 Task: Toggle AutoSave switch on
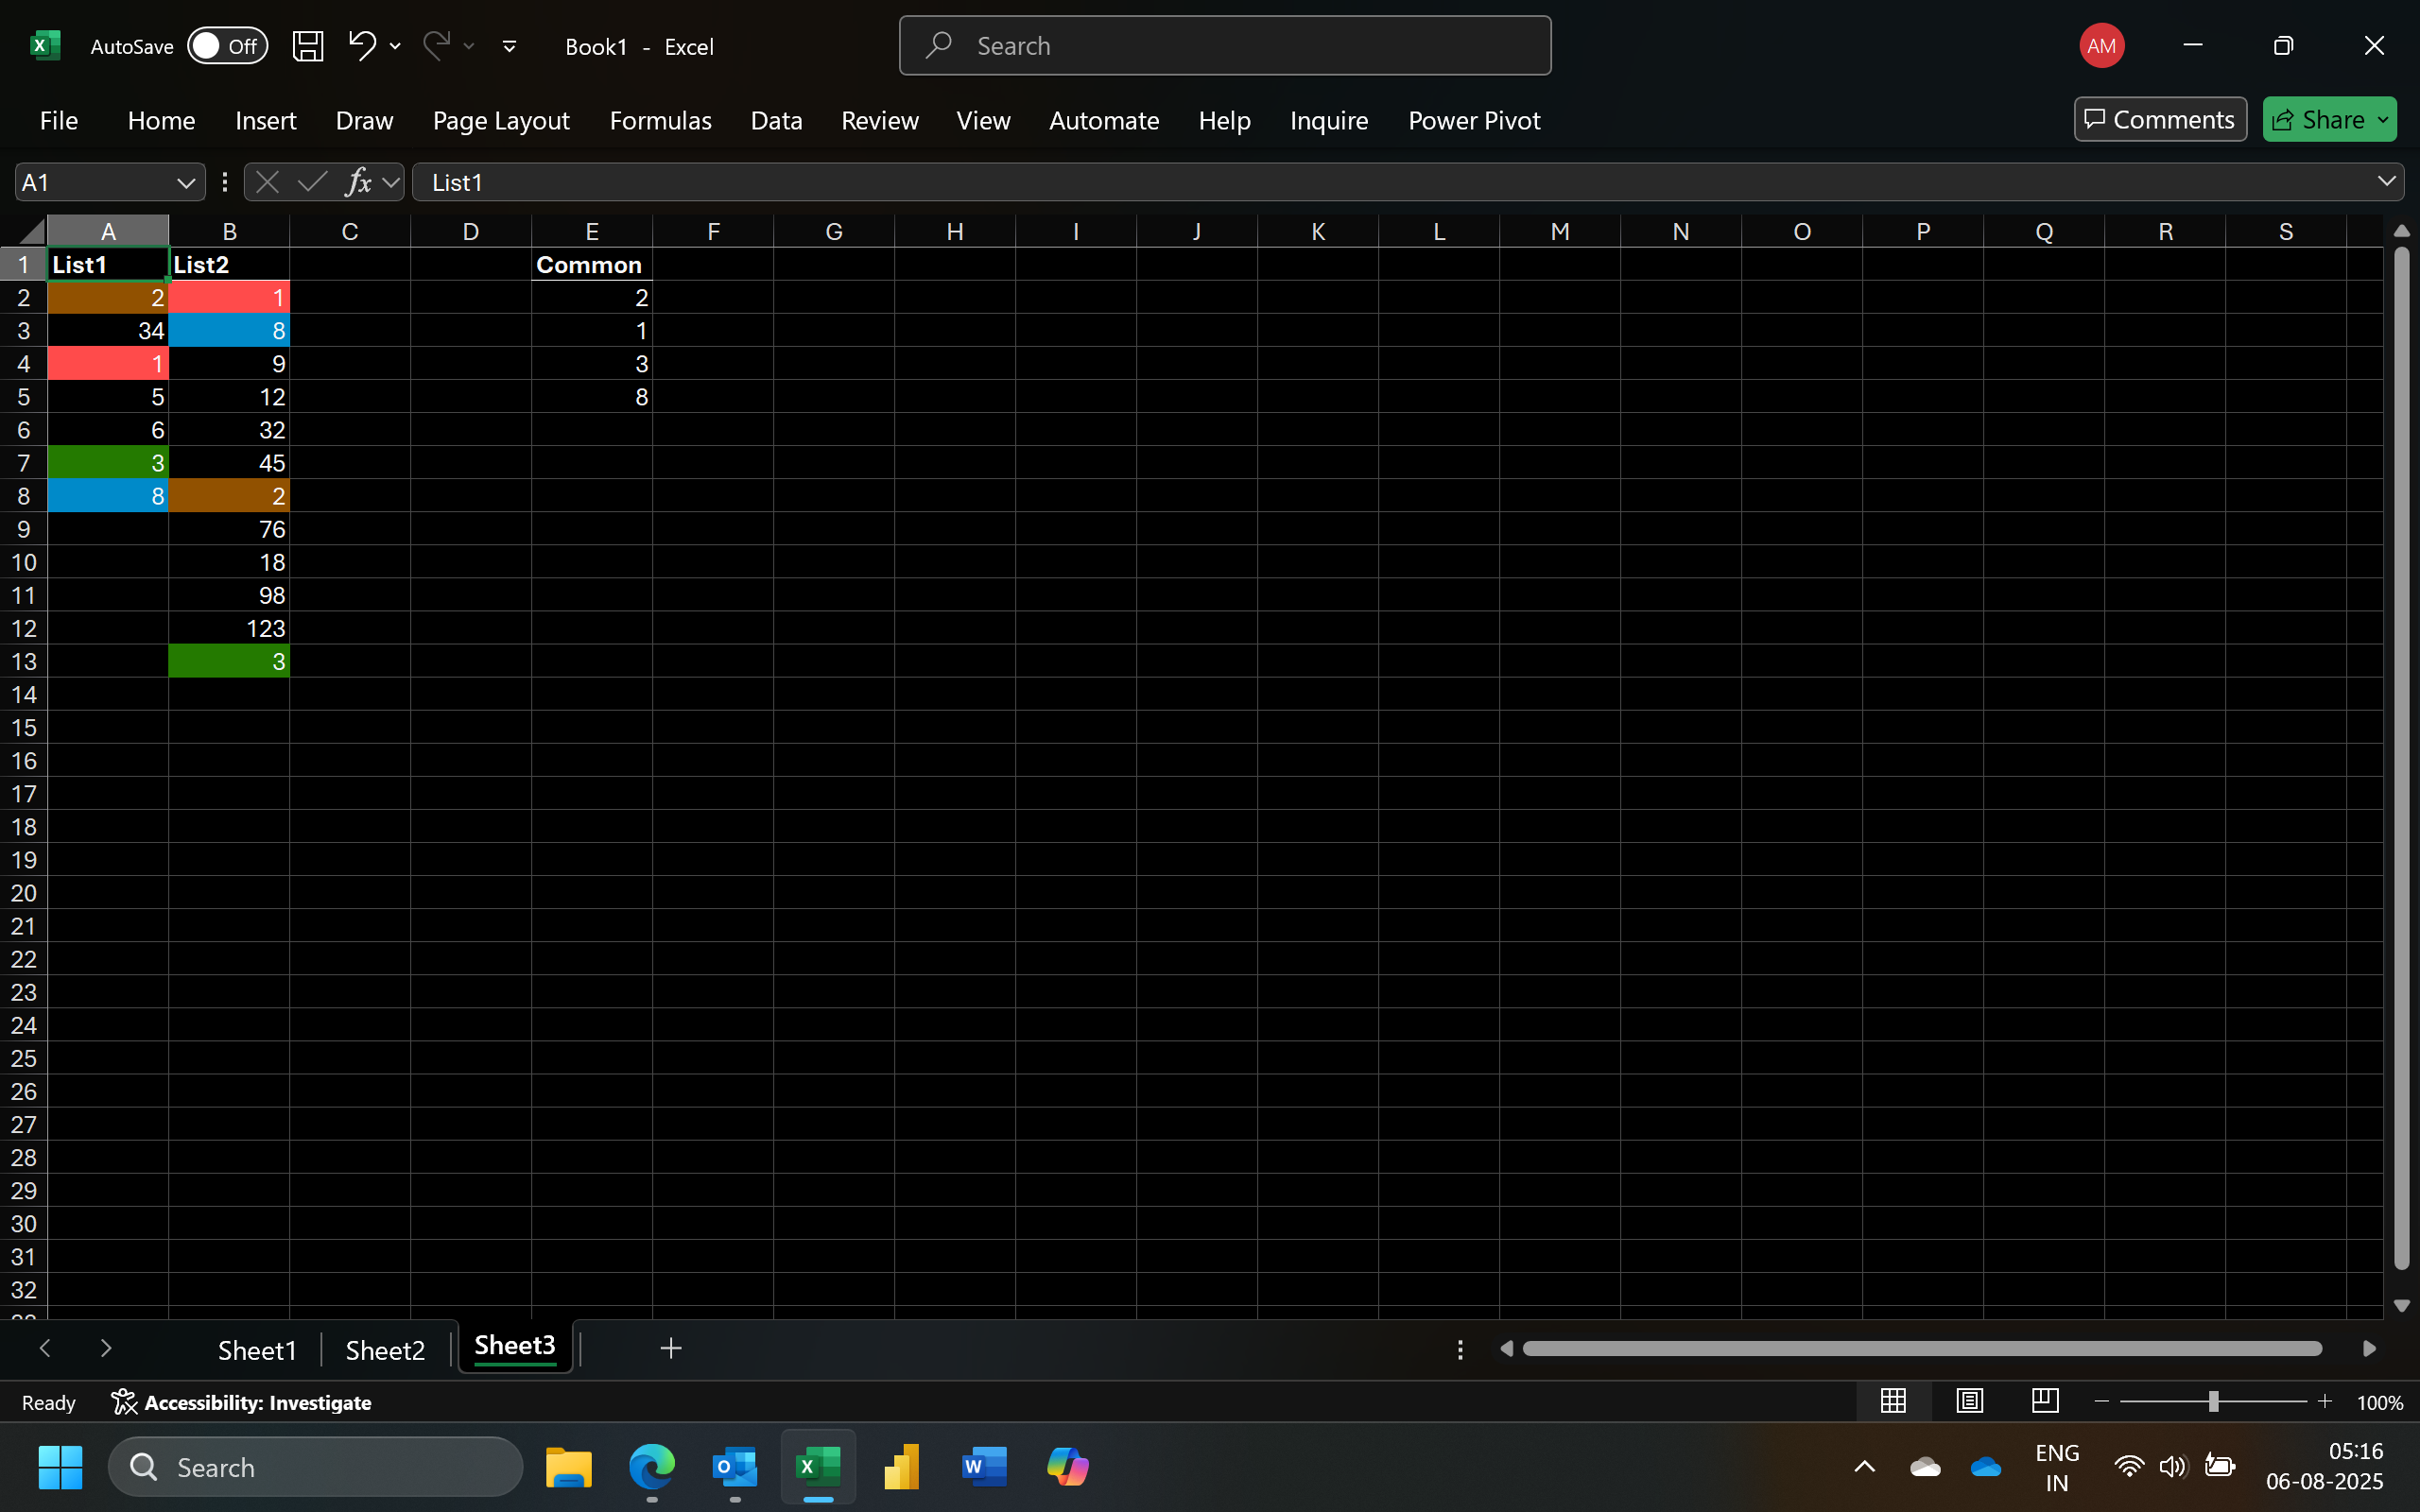228,46
